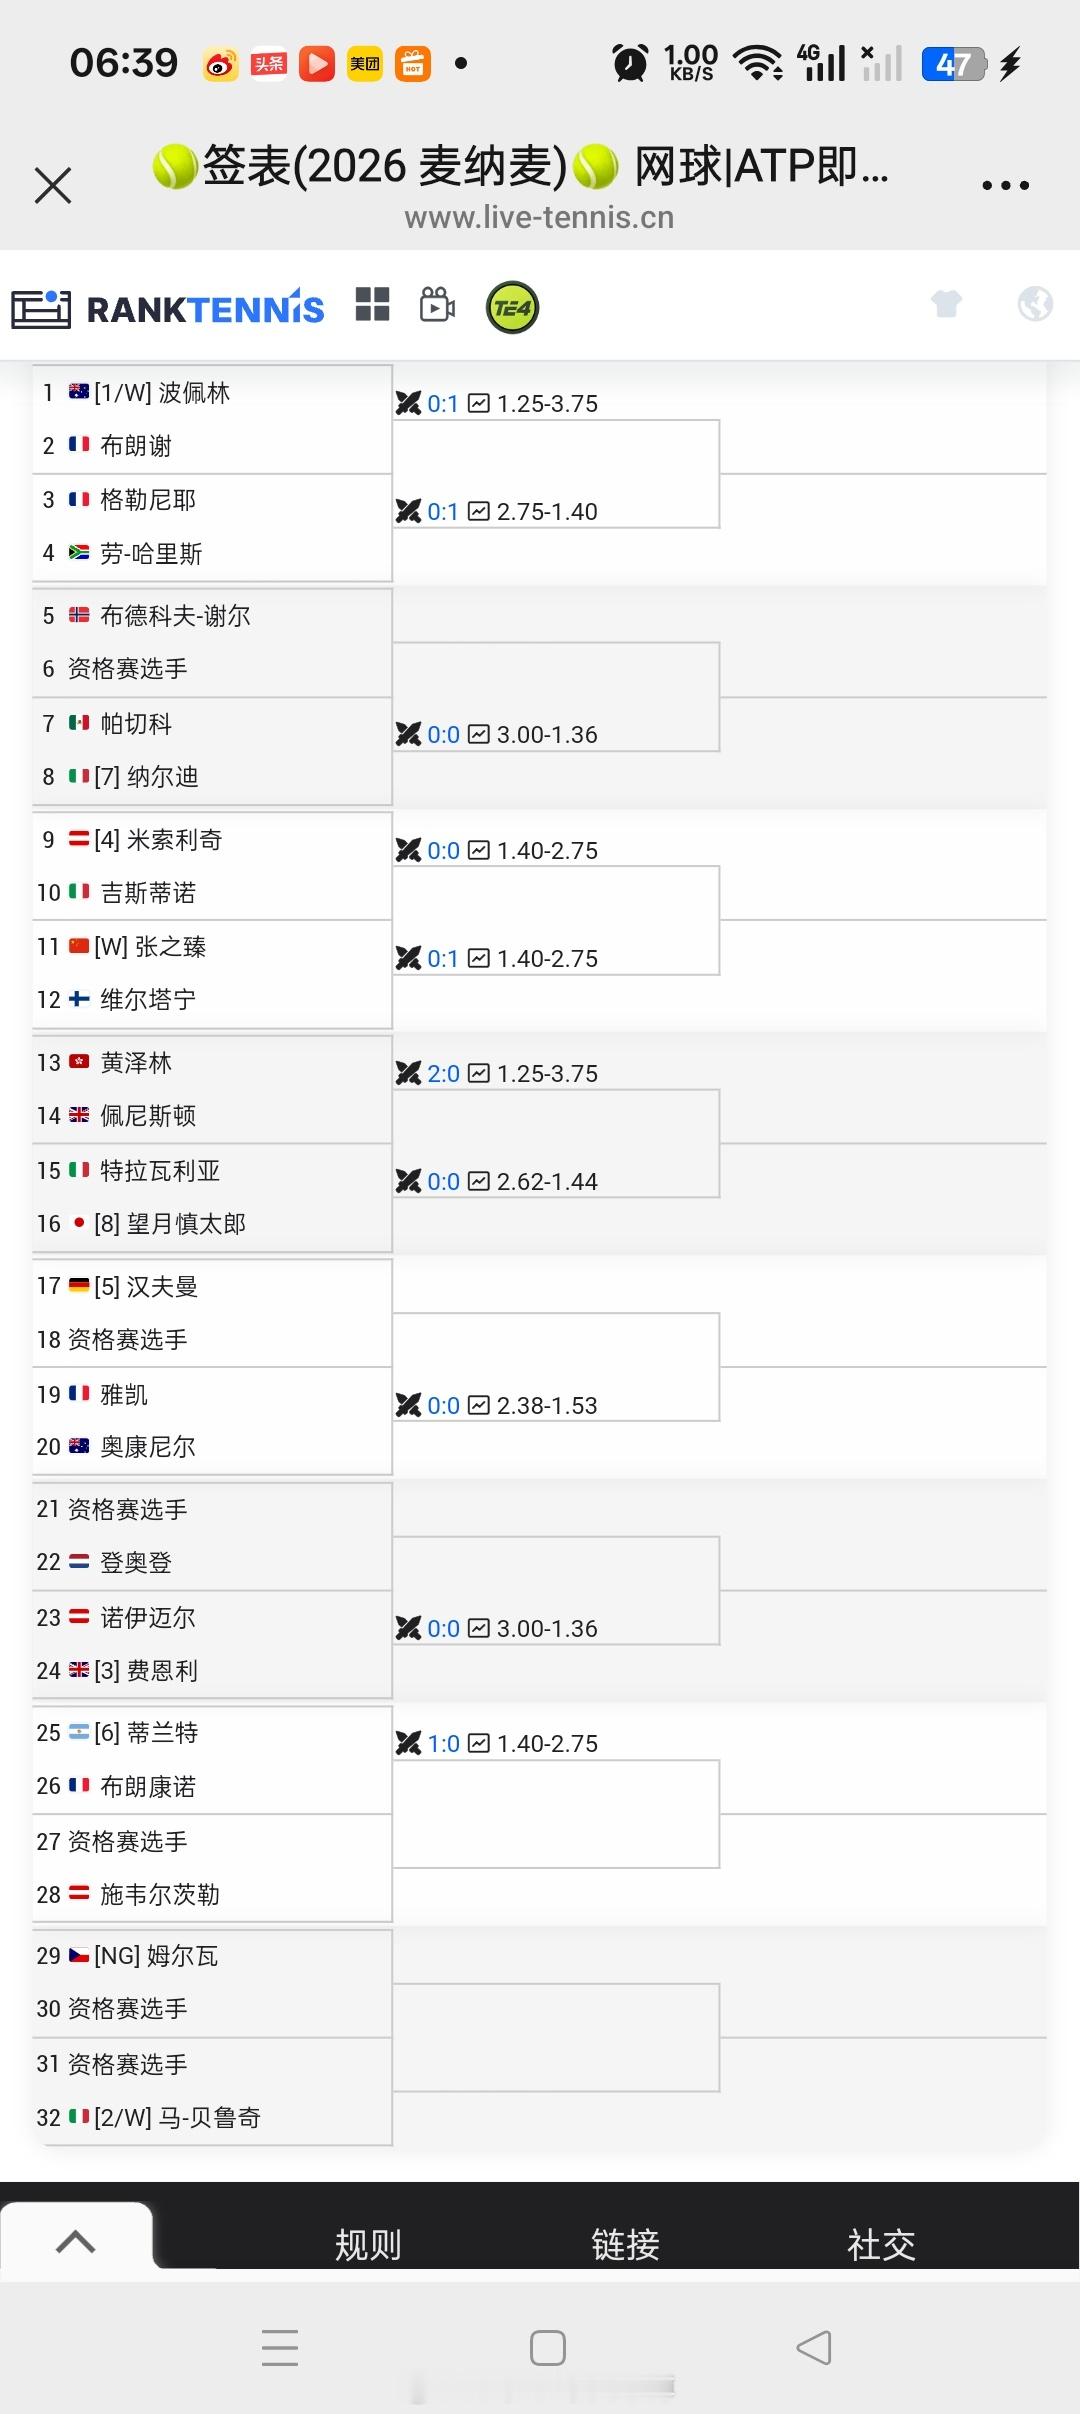This screenshot has width=1080, height=2414.
Task: Close the webpage with the X icon
Action: (53, 185)
